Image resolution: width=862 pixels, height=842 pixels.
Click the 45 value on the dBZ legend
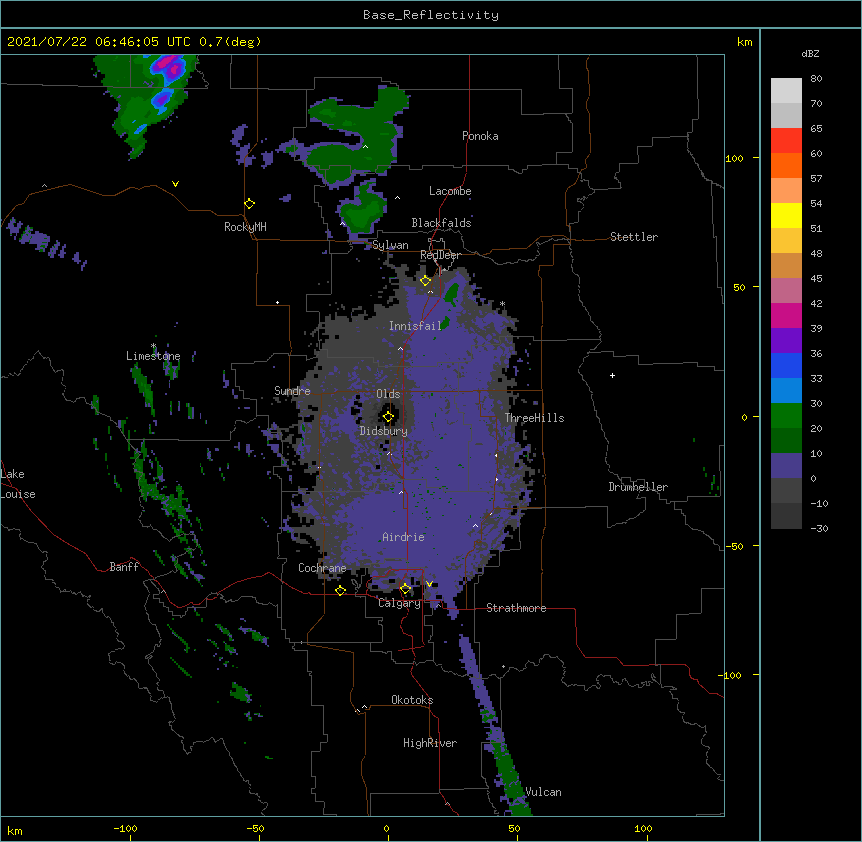[816, 278]
